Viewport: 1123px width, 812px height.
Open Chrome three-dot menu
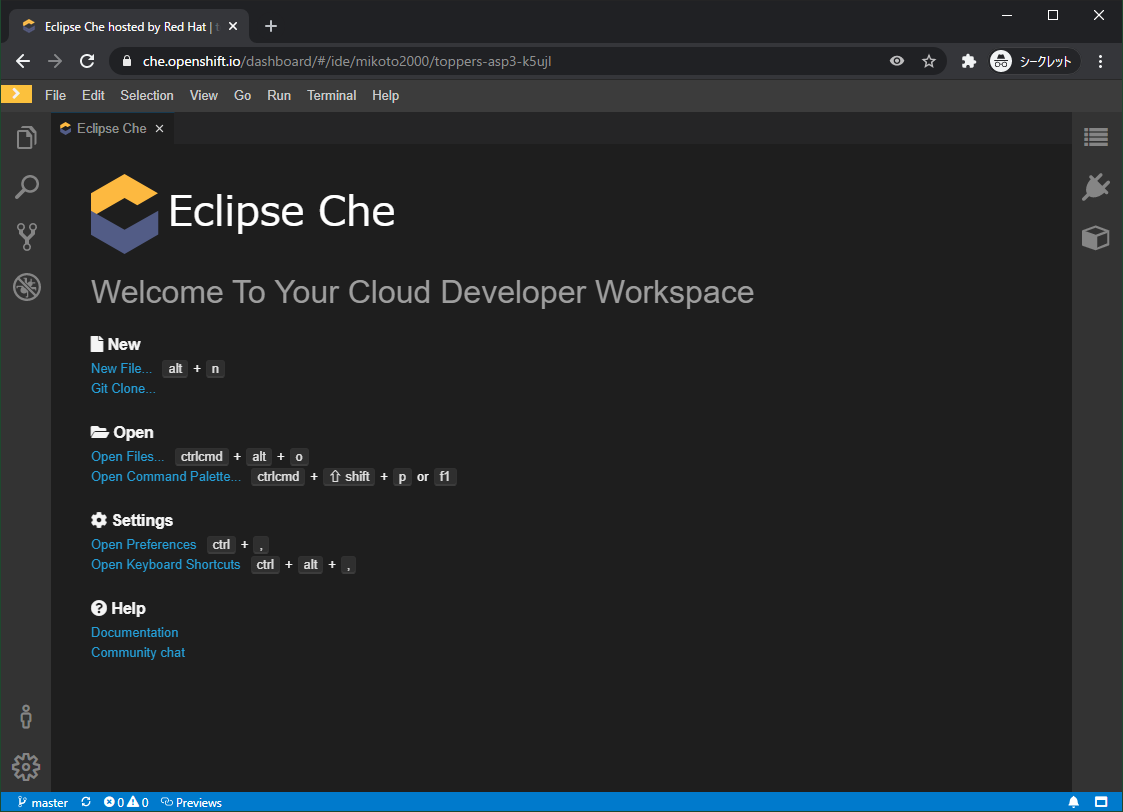coord(1101,62)
